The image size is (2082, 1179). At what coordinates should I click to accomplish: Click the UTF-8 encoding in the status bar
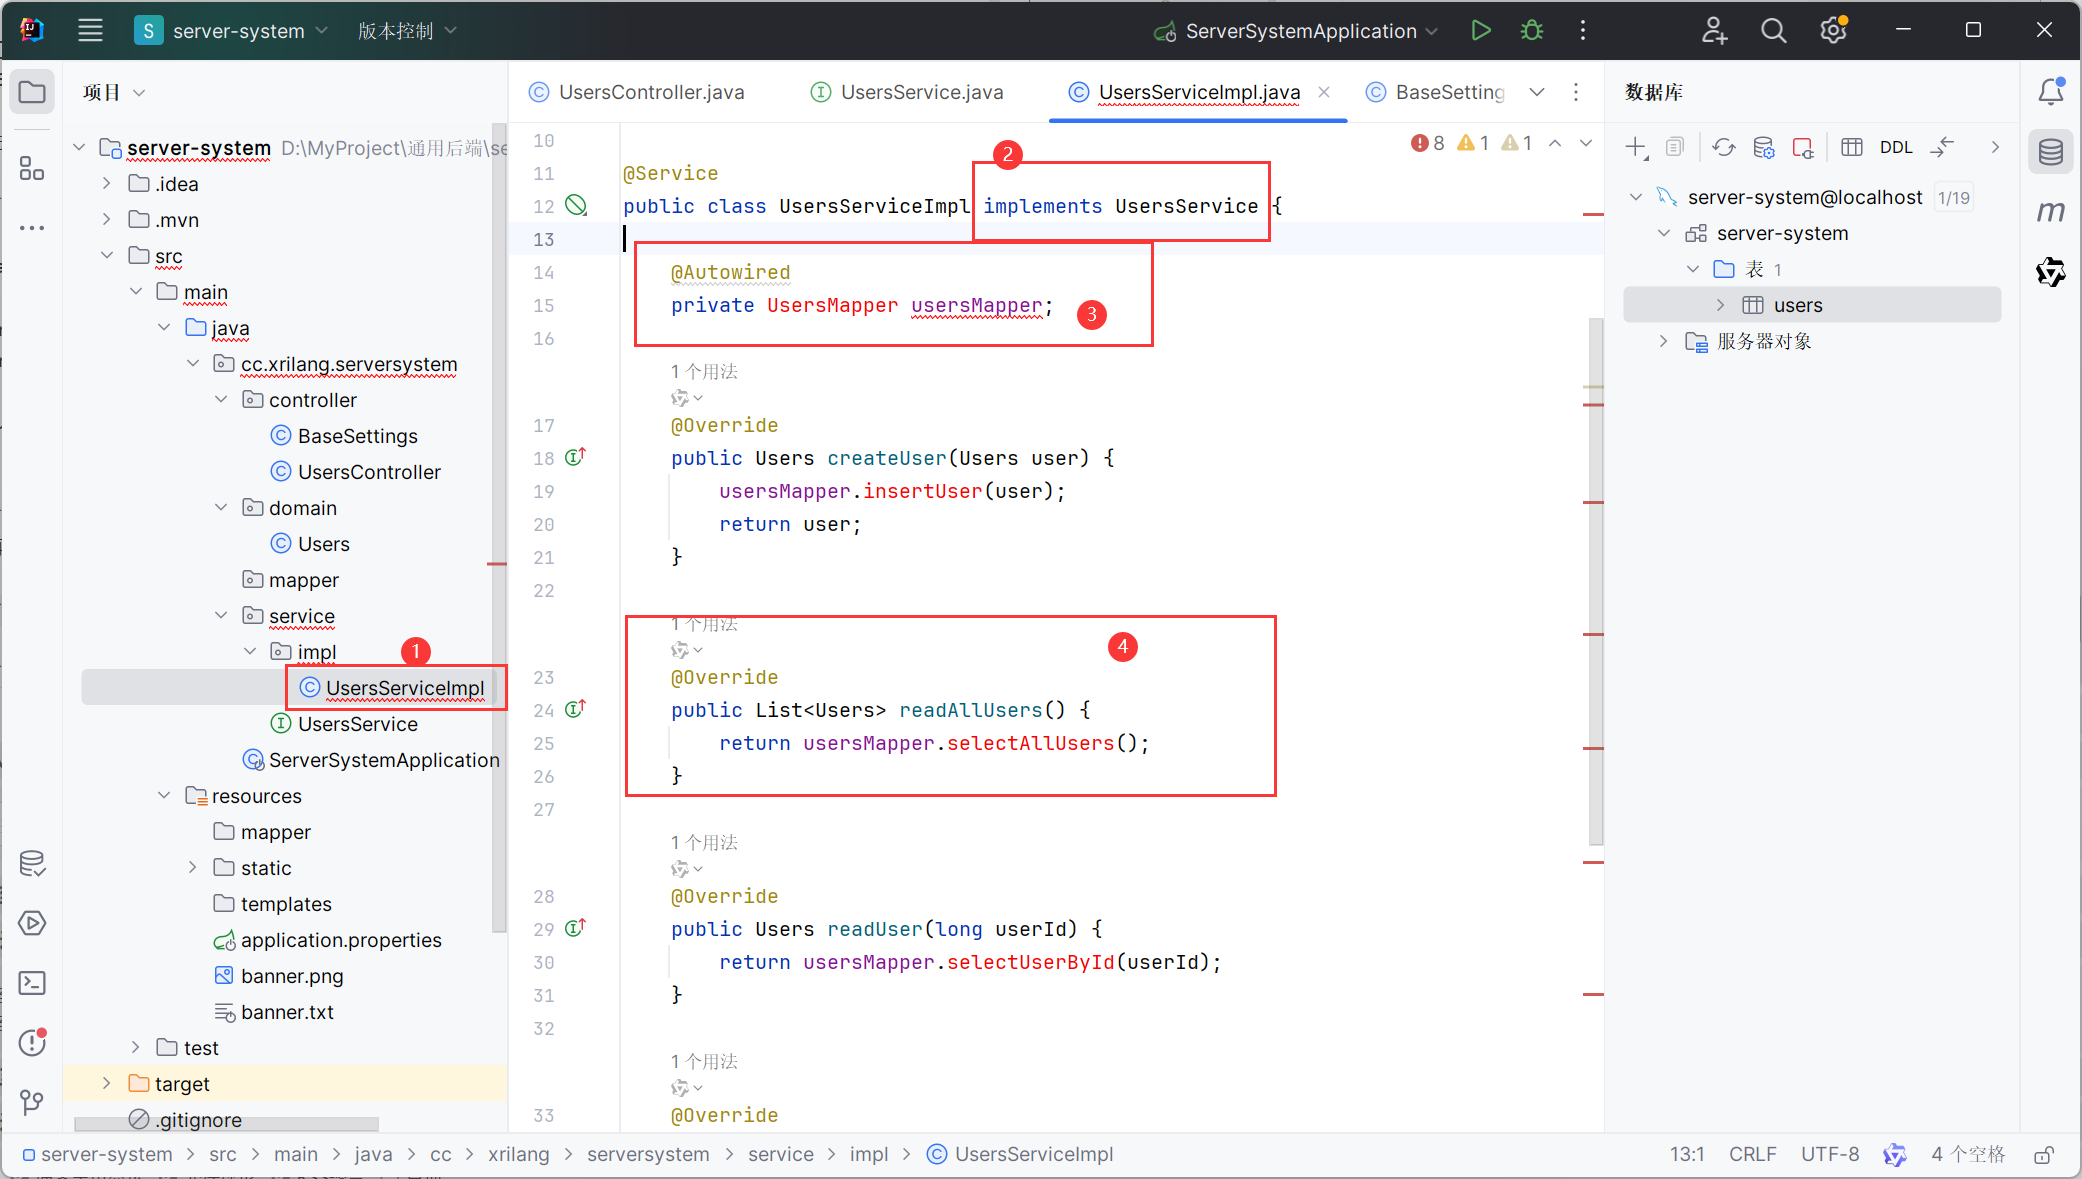pos(1829,1155)
